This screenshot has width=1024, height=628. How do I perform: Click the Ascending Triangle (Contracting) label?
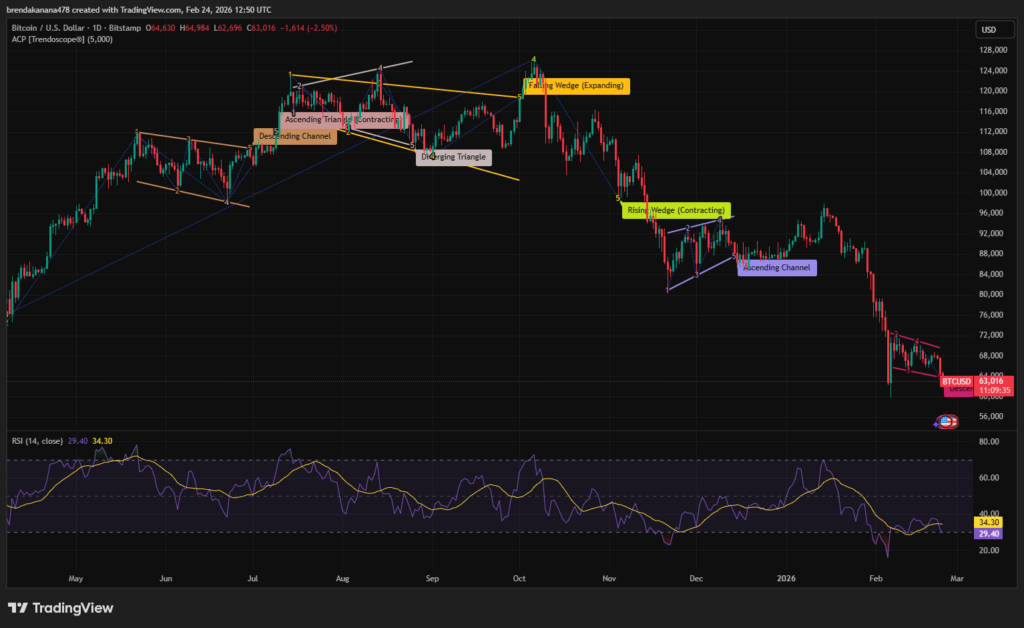344,119
